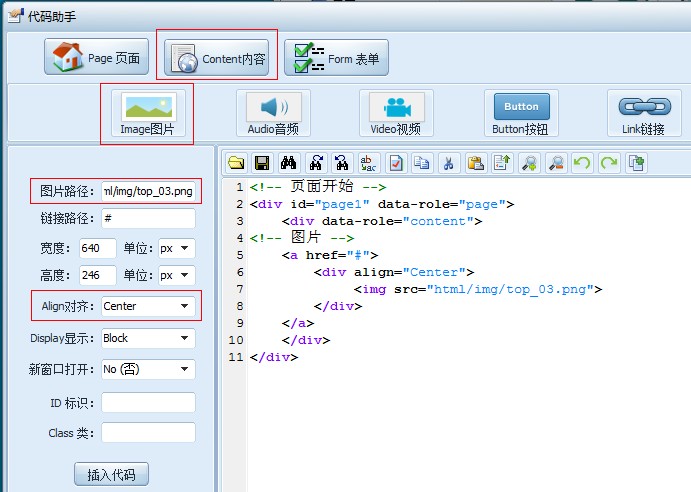Viewport: 691px width, 492px height.
Task: Click the 插入代码 button
Action: [x=111, y=474]
